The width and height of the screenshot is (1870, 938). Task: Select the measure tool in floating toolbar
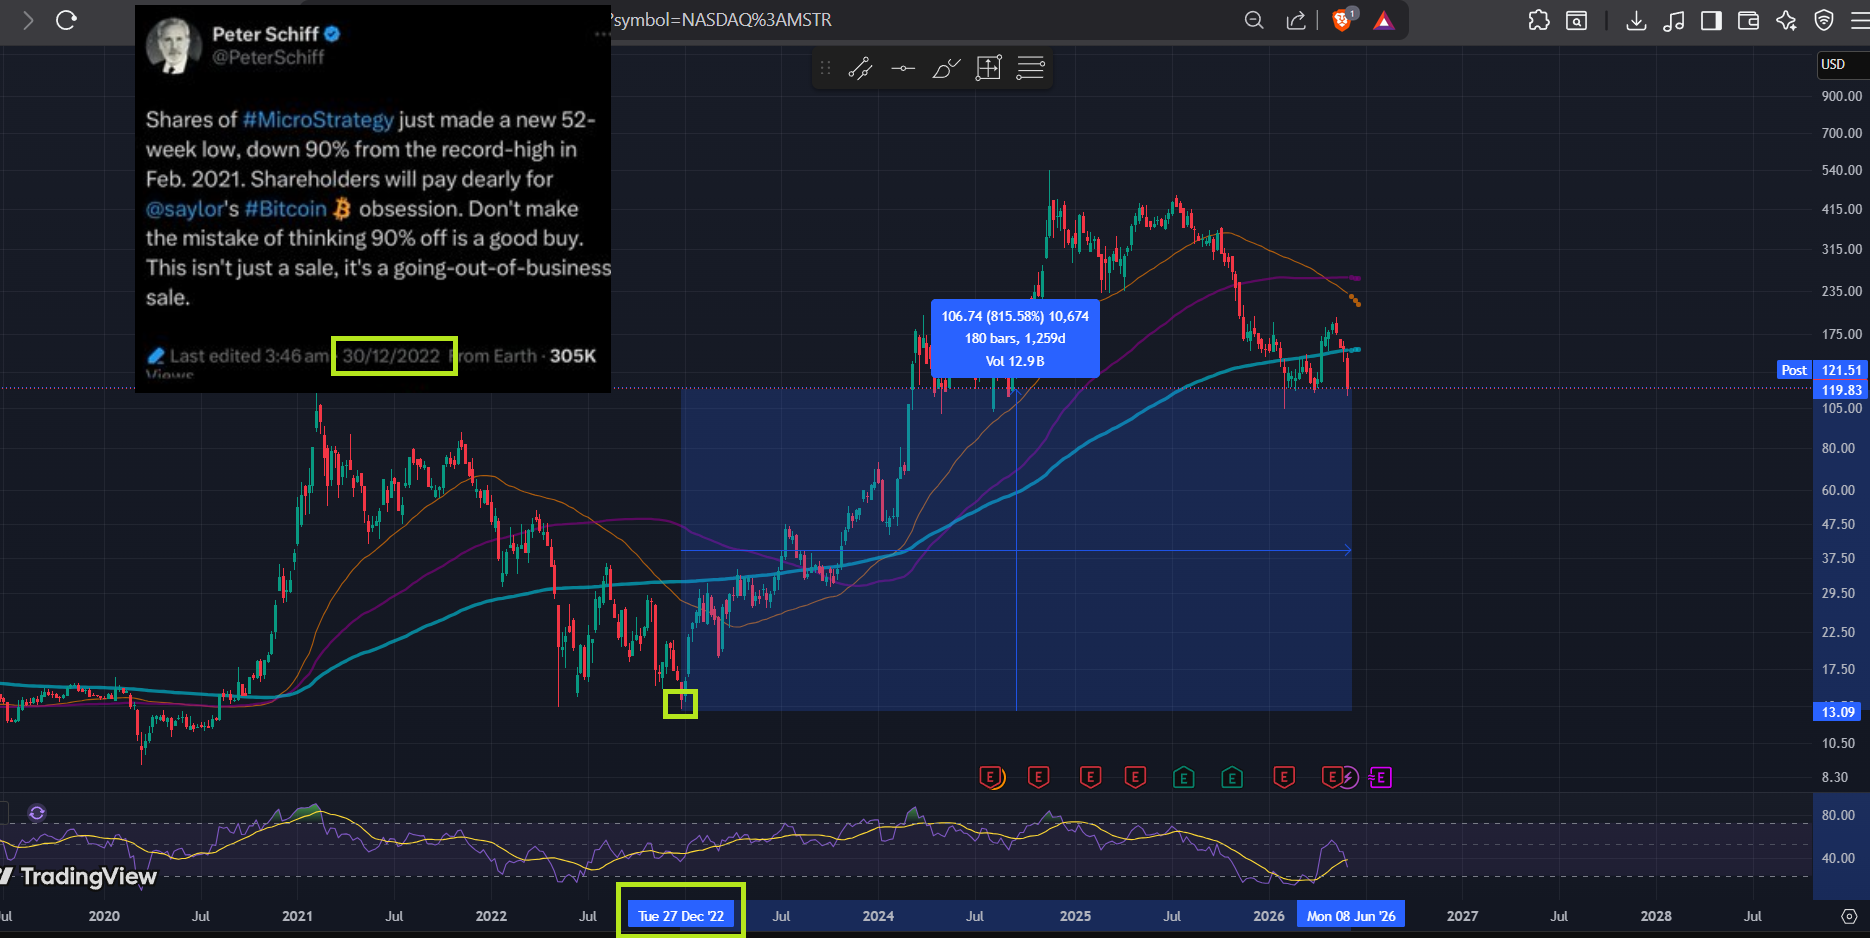click(988, 68)
